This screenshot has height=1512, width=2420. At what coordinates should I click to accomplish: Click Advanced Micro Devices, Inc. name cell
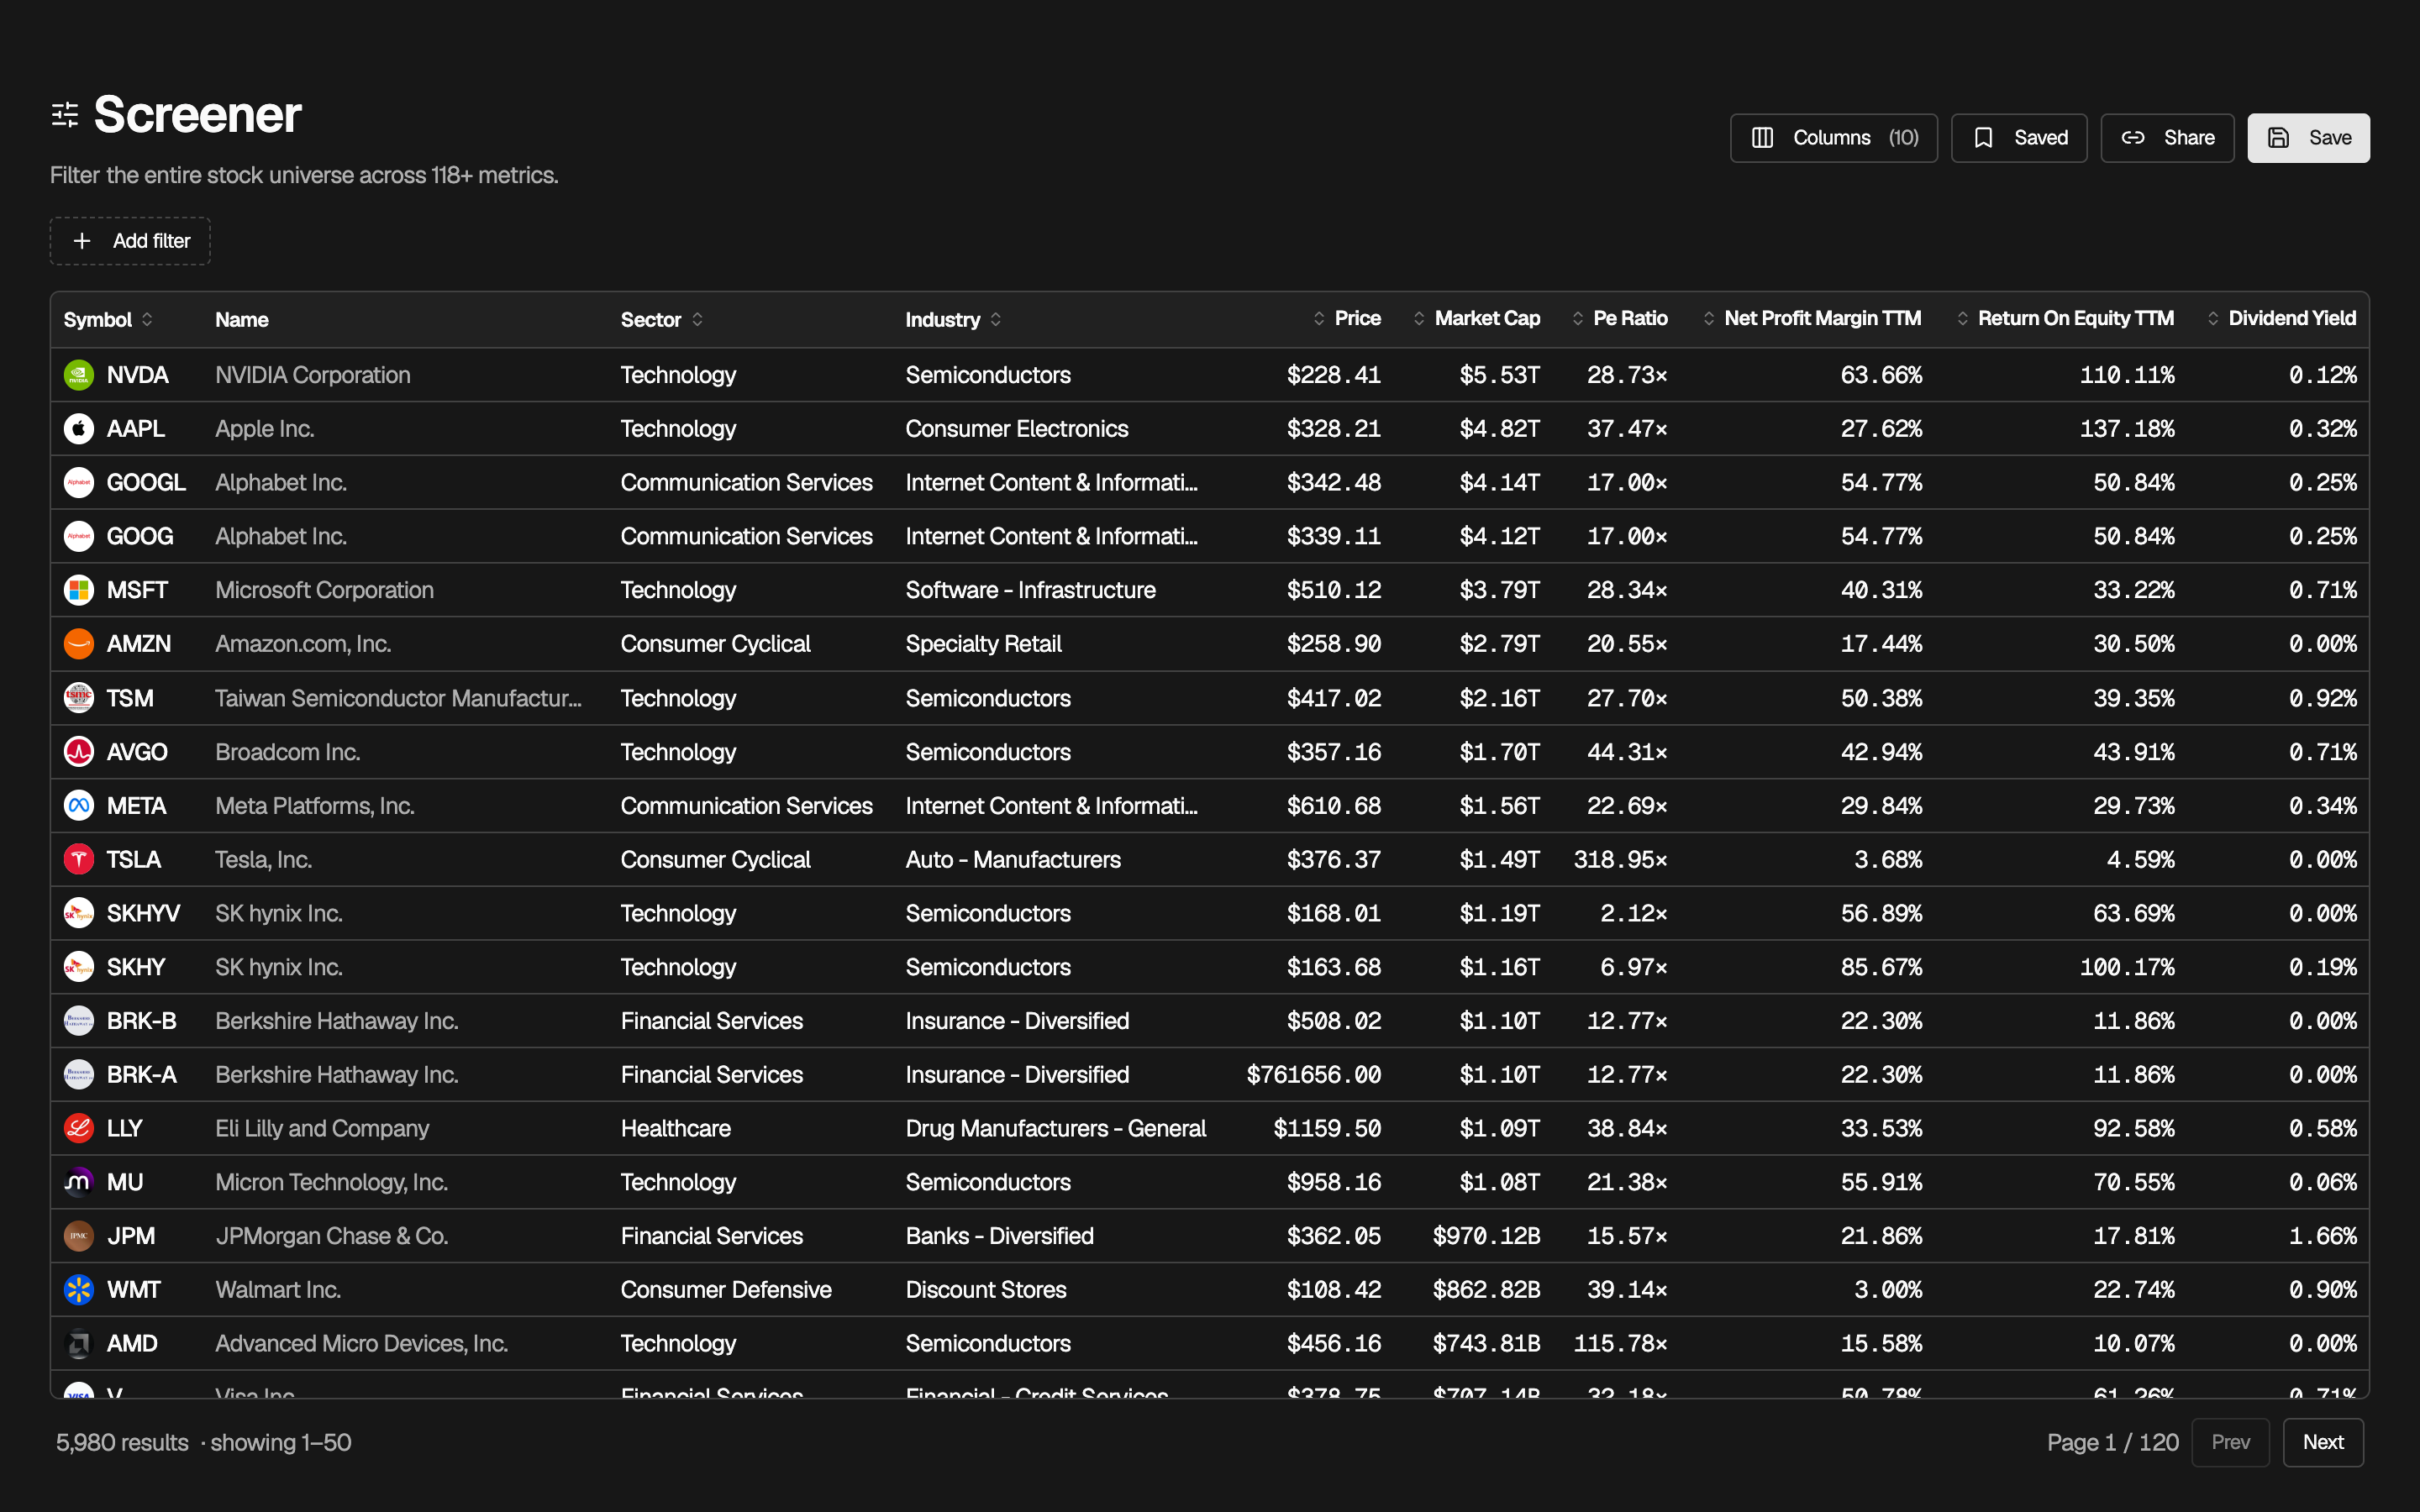(x=362, y=1344)
